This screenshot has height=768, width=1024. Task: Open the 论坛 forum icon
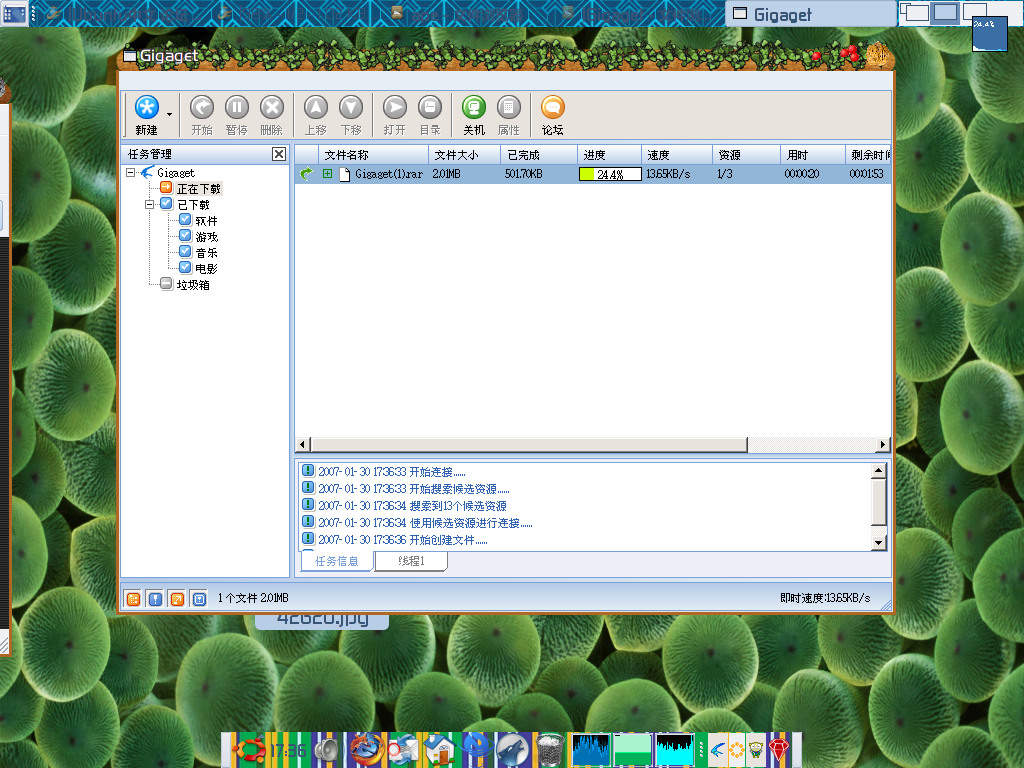click(552, 108)
